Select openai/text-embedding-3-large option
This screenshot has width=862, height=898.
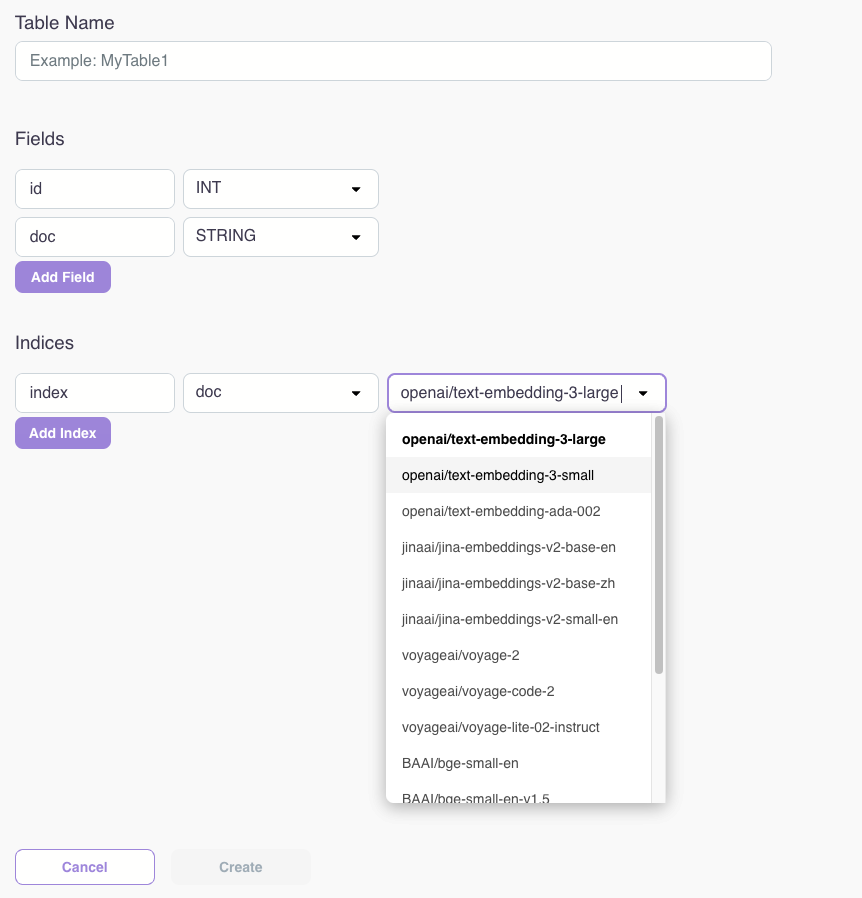pos(504,439)
